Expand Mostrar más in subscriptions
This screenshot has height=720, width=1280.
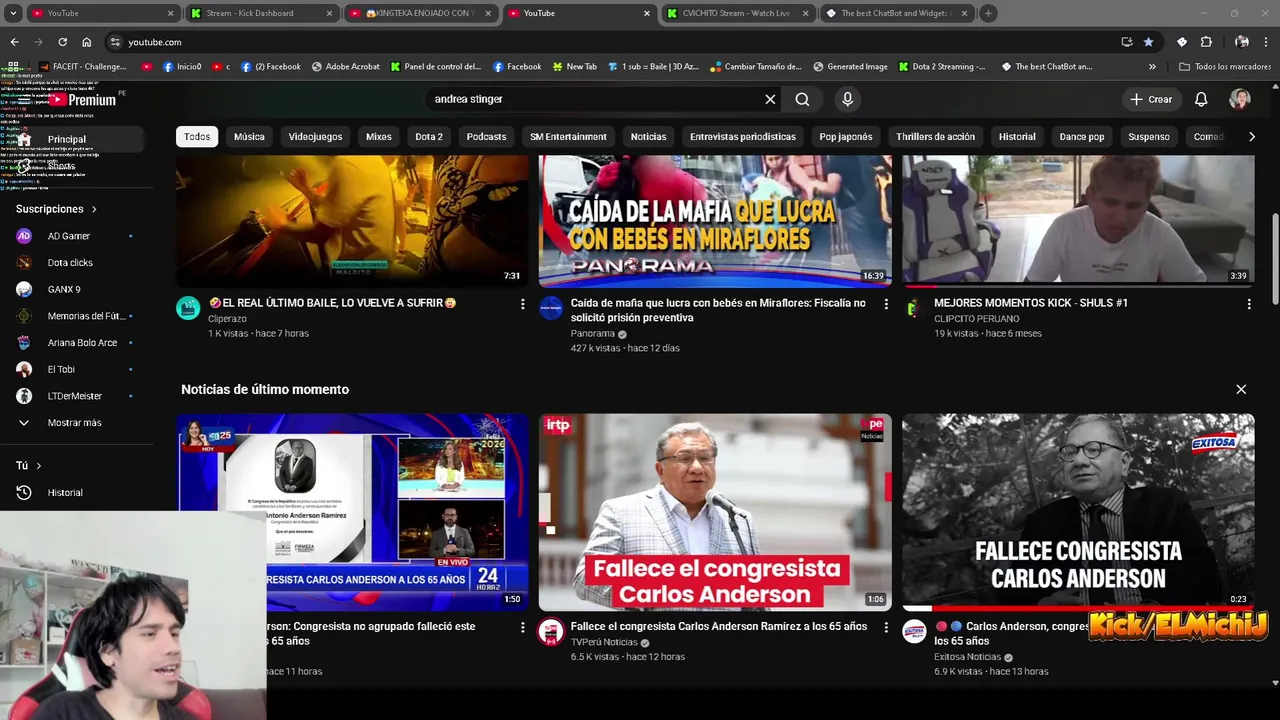click(72, 423)
